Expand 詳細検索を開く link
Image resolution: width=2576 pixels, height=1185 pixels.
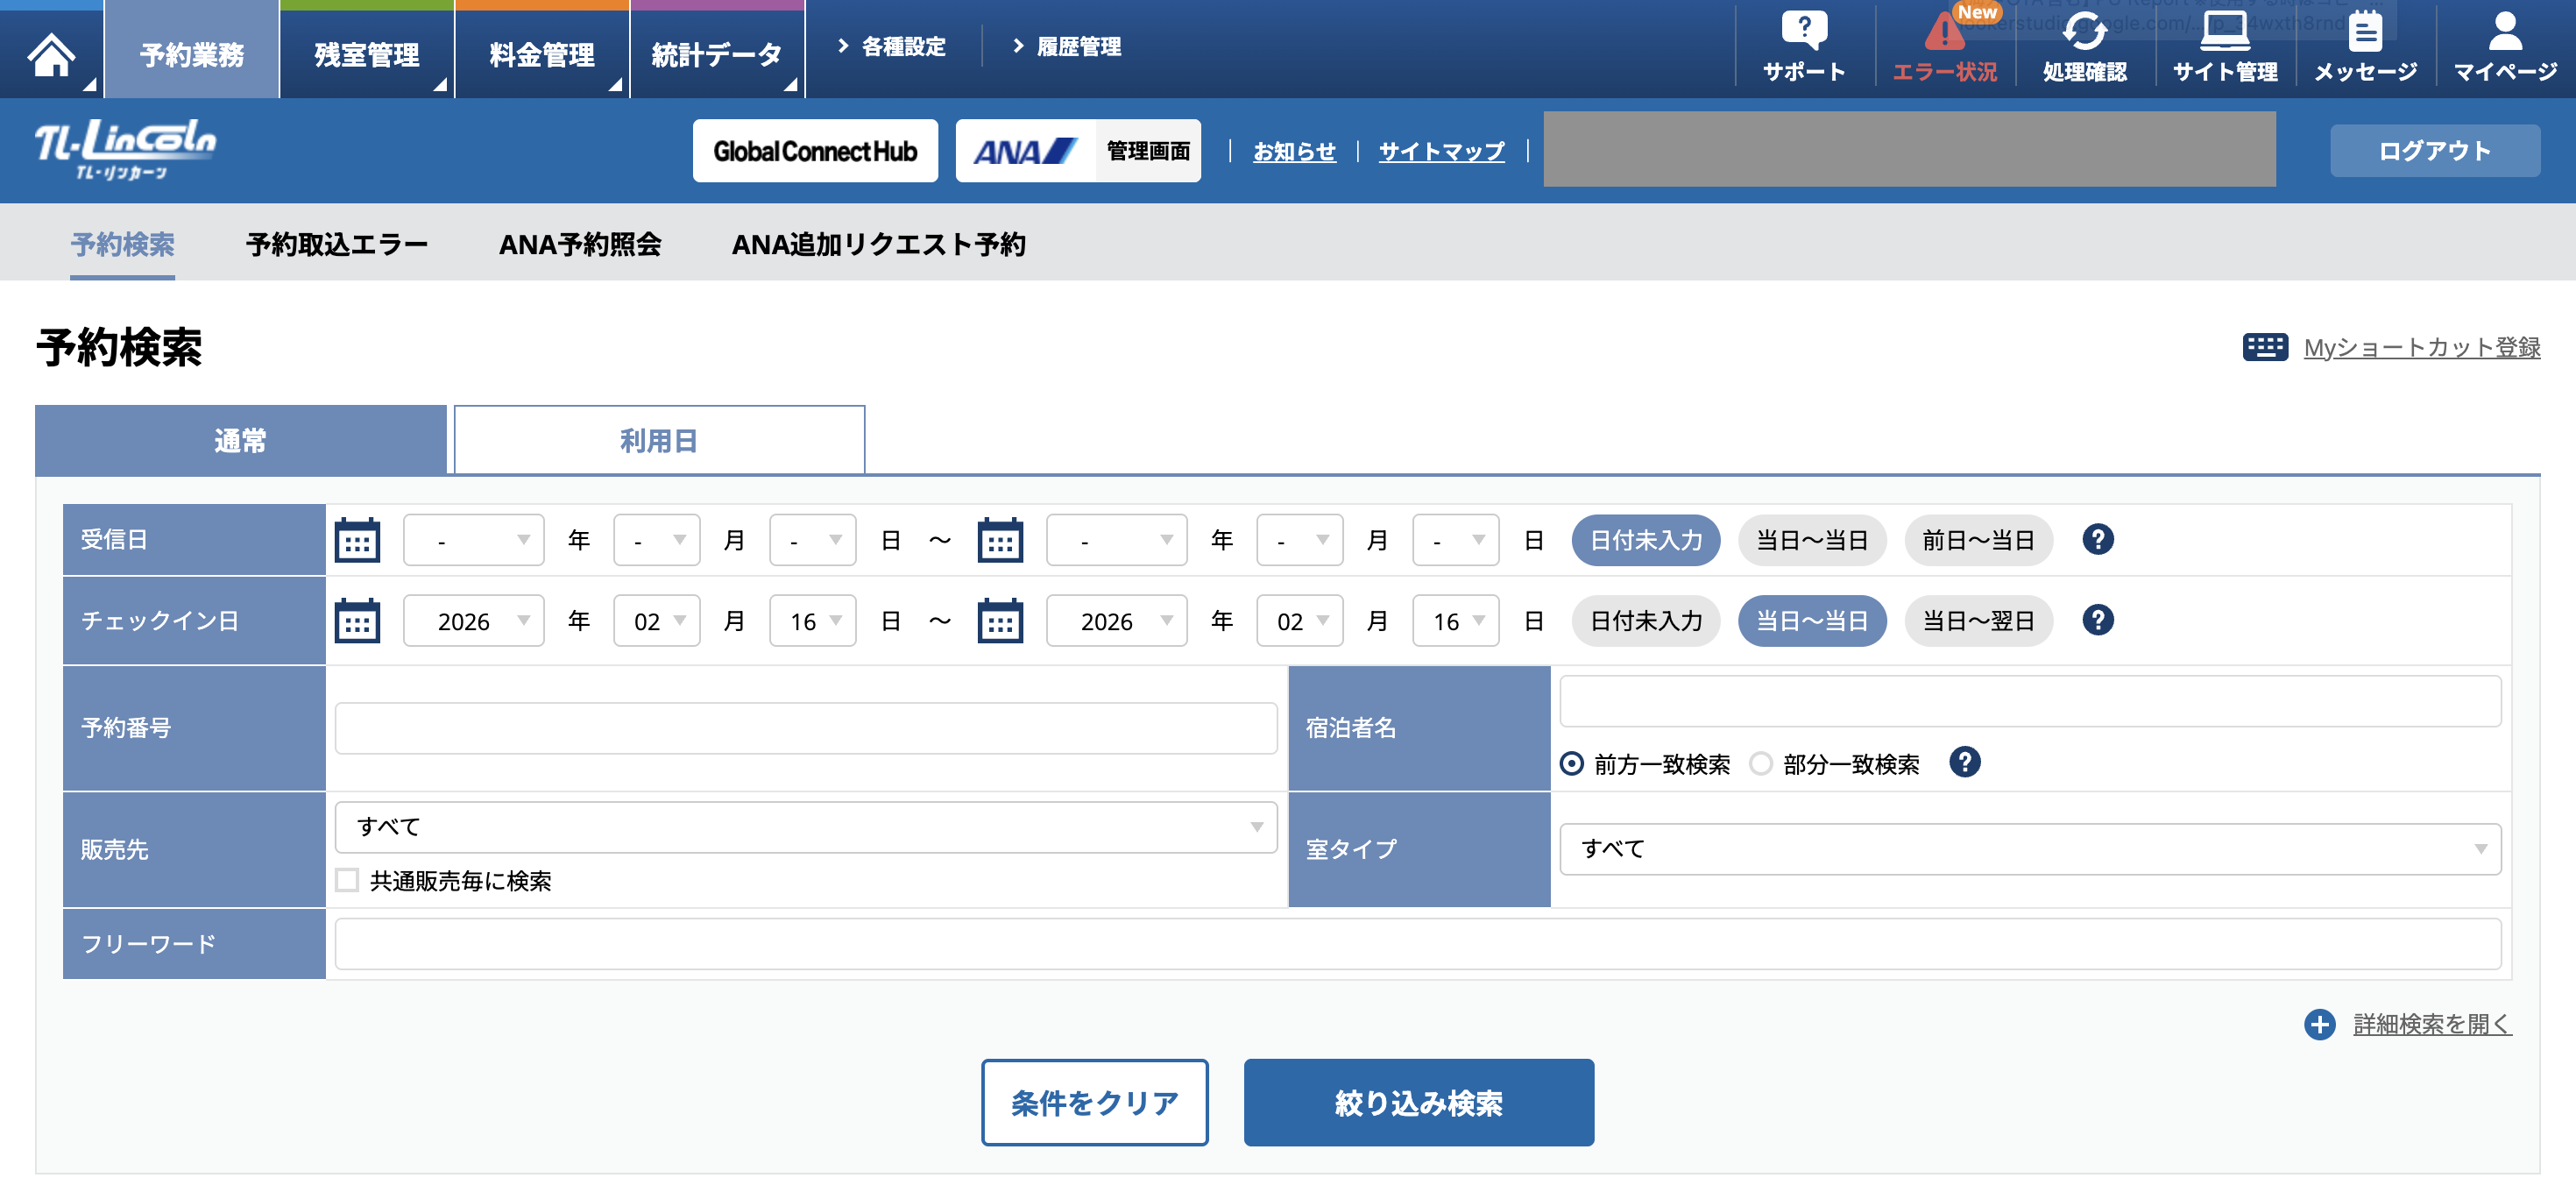point(2431,1024)
